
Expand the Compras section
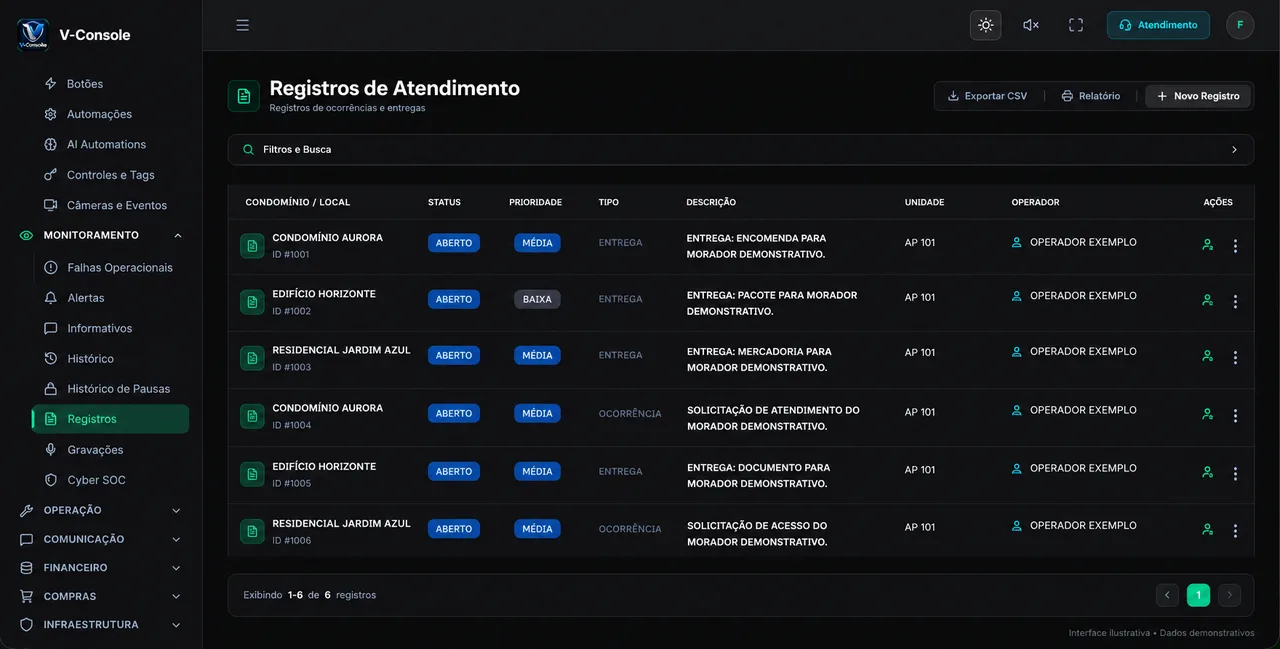click(100, 596)
